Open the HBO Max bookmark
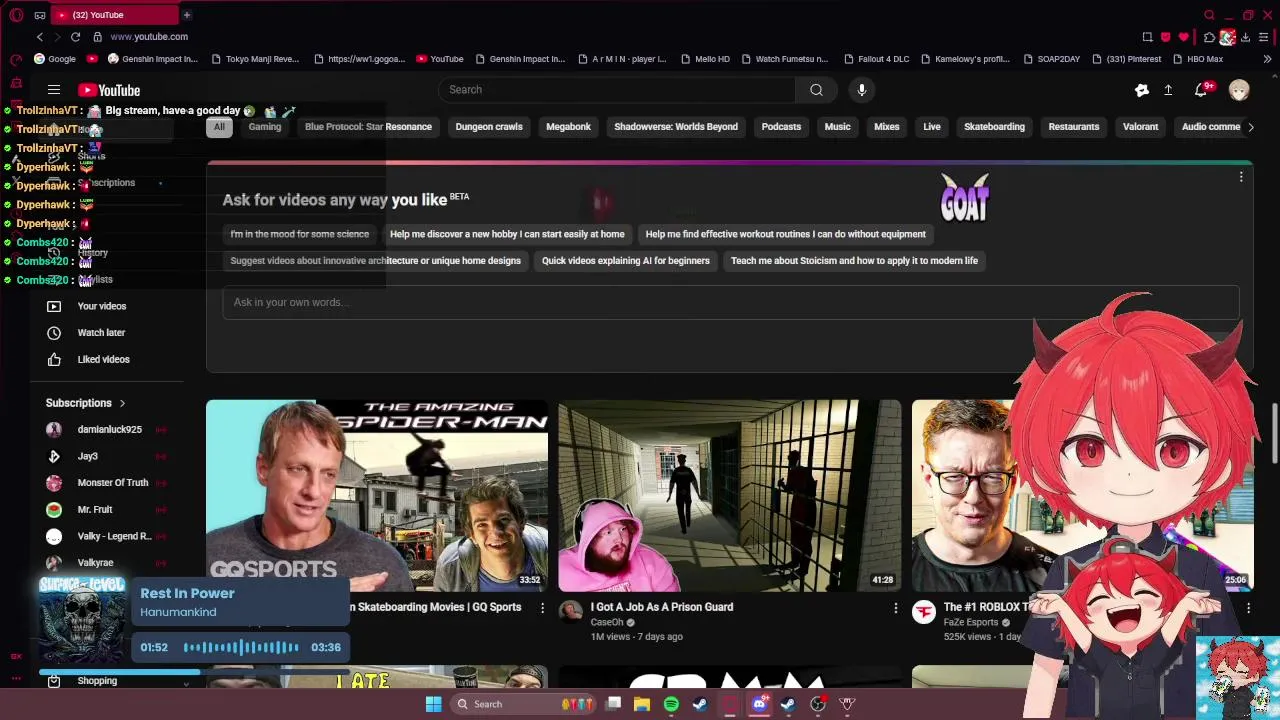Image resolution: width=1280 pixels, height=720 pixels. [1198, 59]
